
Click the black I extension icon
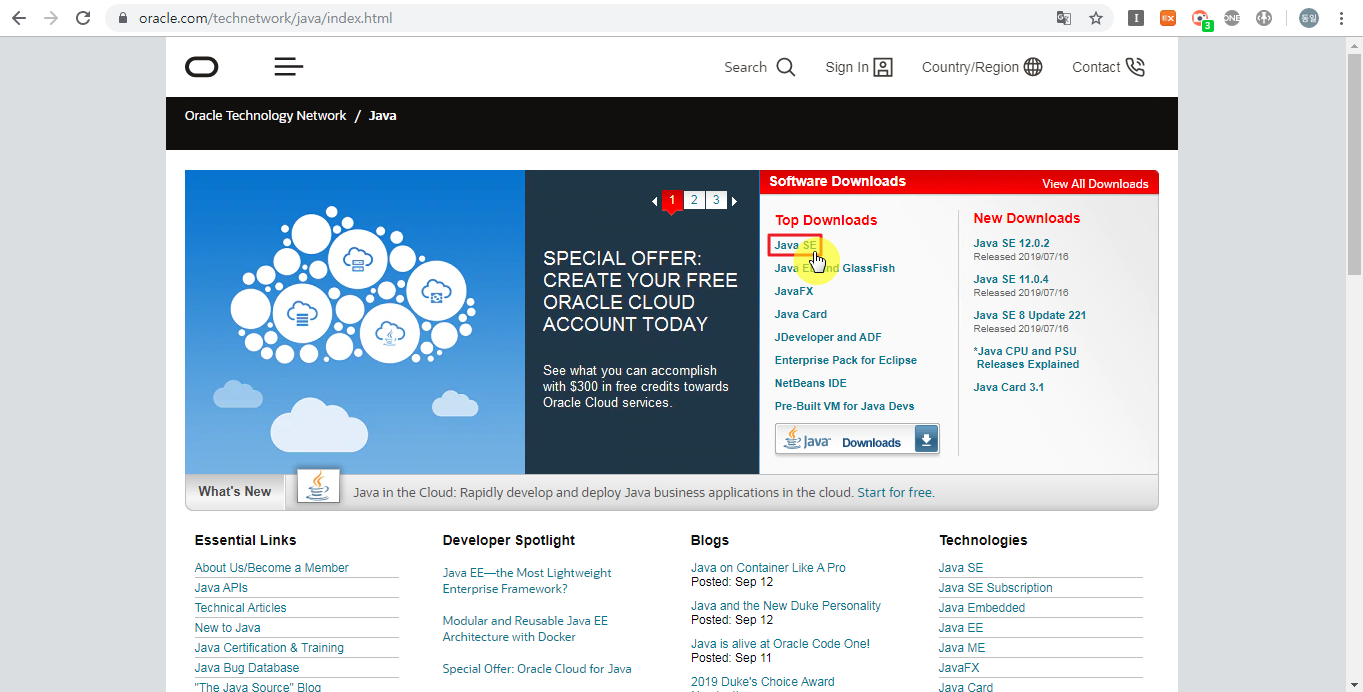1136,18
